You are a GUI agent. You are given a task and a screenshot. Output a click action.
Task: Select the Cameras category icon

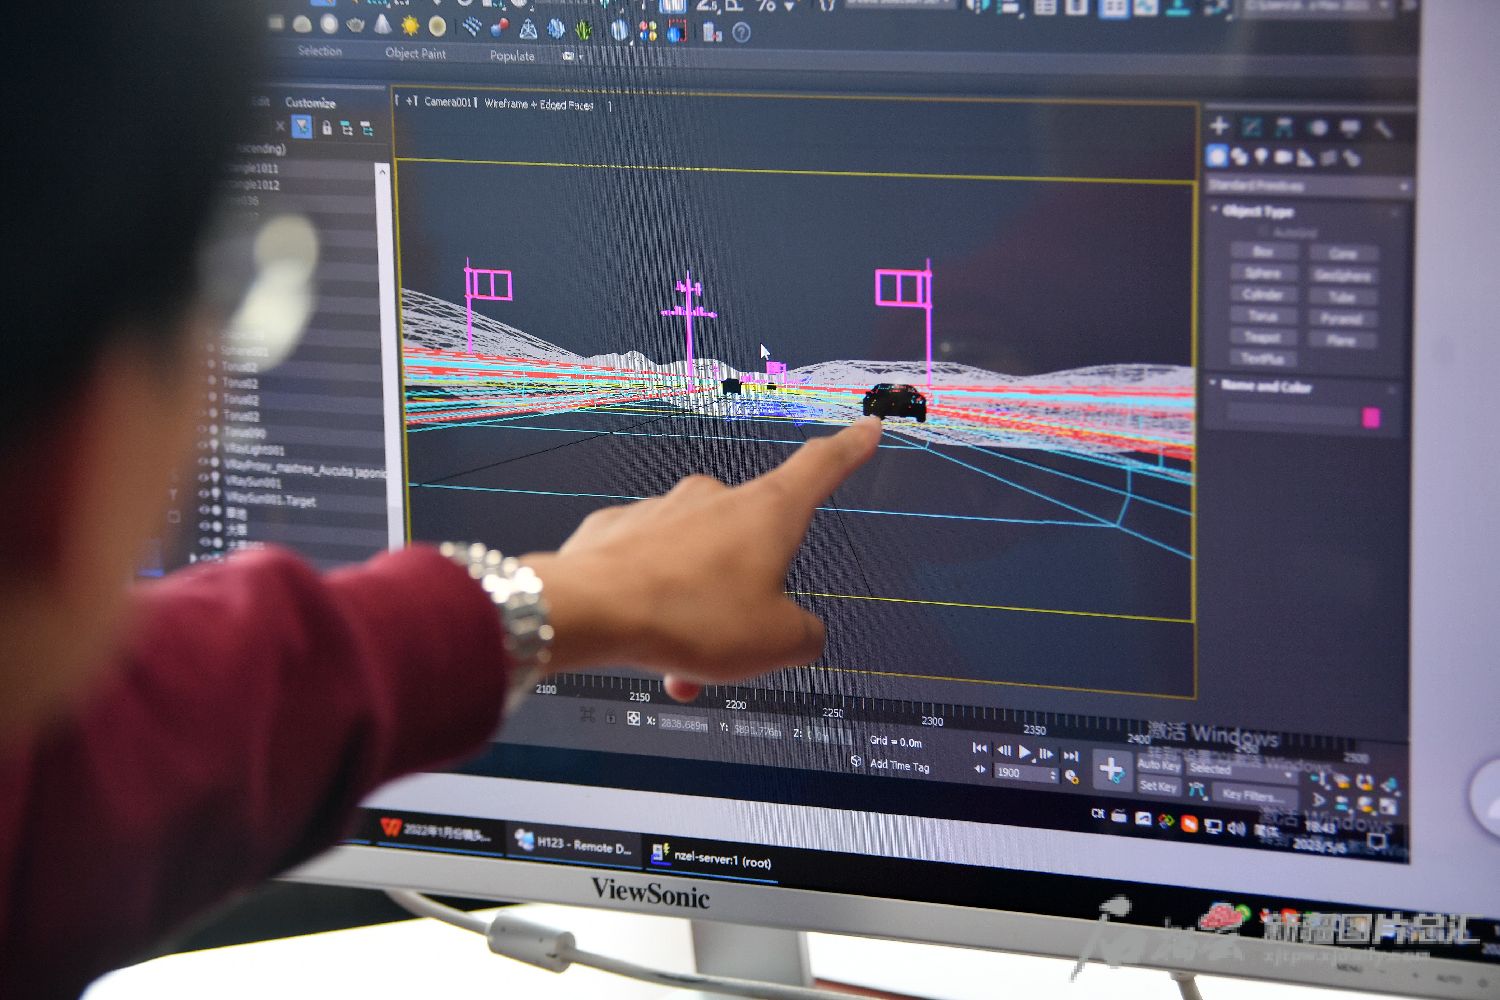pyautogui.click(x=1283, y=157)
